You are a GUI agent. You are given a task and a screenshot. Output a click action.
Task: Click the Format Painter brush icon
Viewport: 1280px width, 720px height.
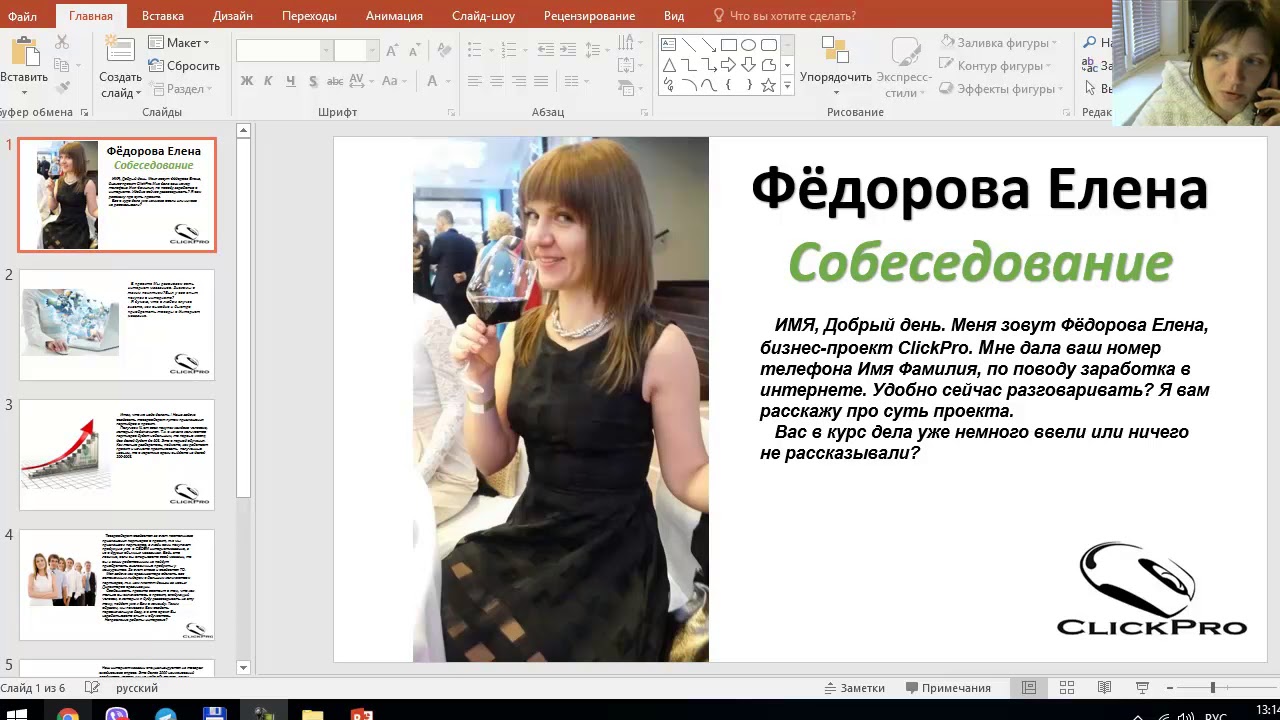click(62, 88)
